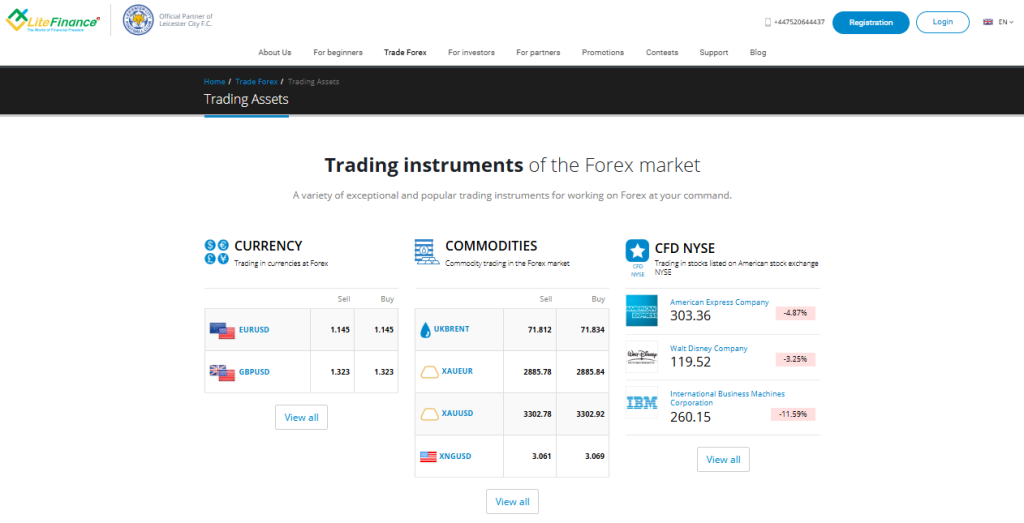
Task: Click the phone icon beside the number
Action: tap(768, 22)
